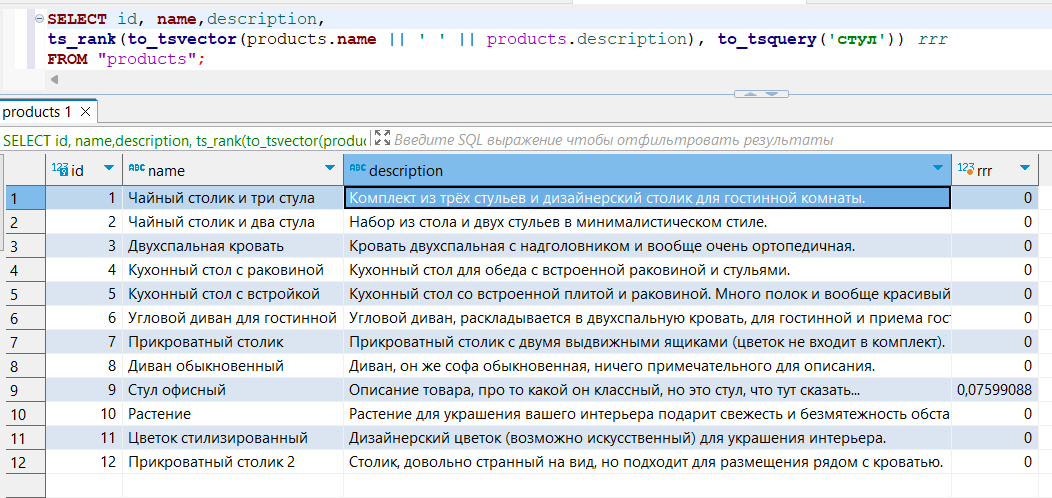Open the description column dropdown arrow
Viewport: 1052px width, 498px height.
tap(938, 168)
